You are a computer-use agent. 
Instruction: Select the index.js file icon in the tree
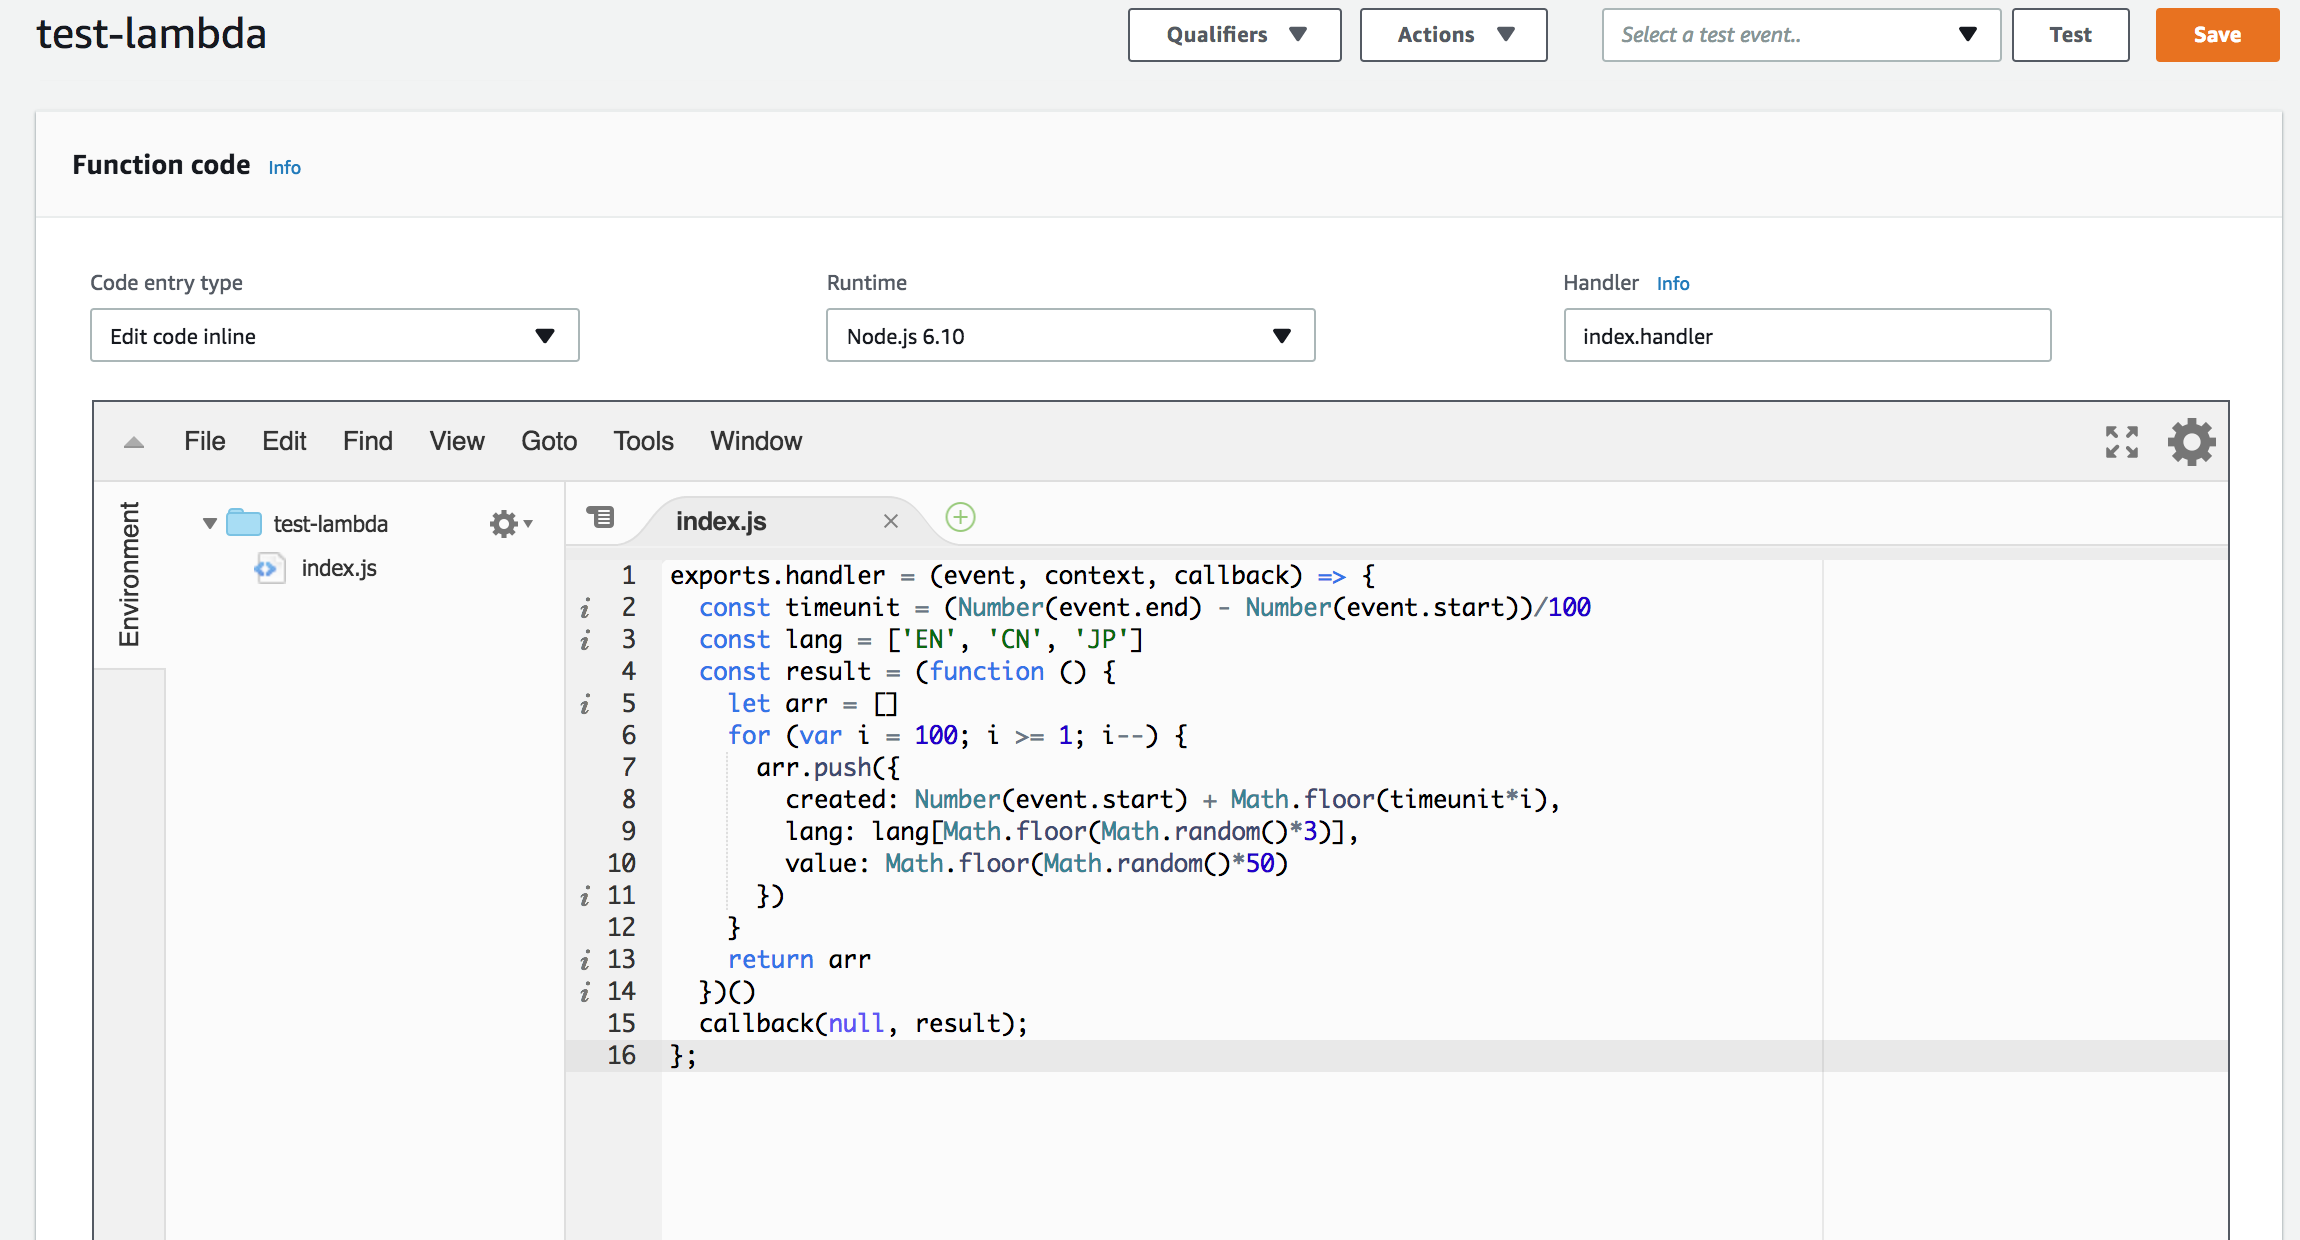[267, 568]
